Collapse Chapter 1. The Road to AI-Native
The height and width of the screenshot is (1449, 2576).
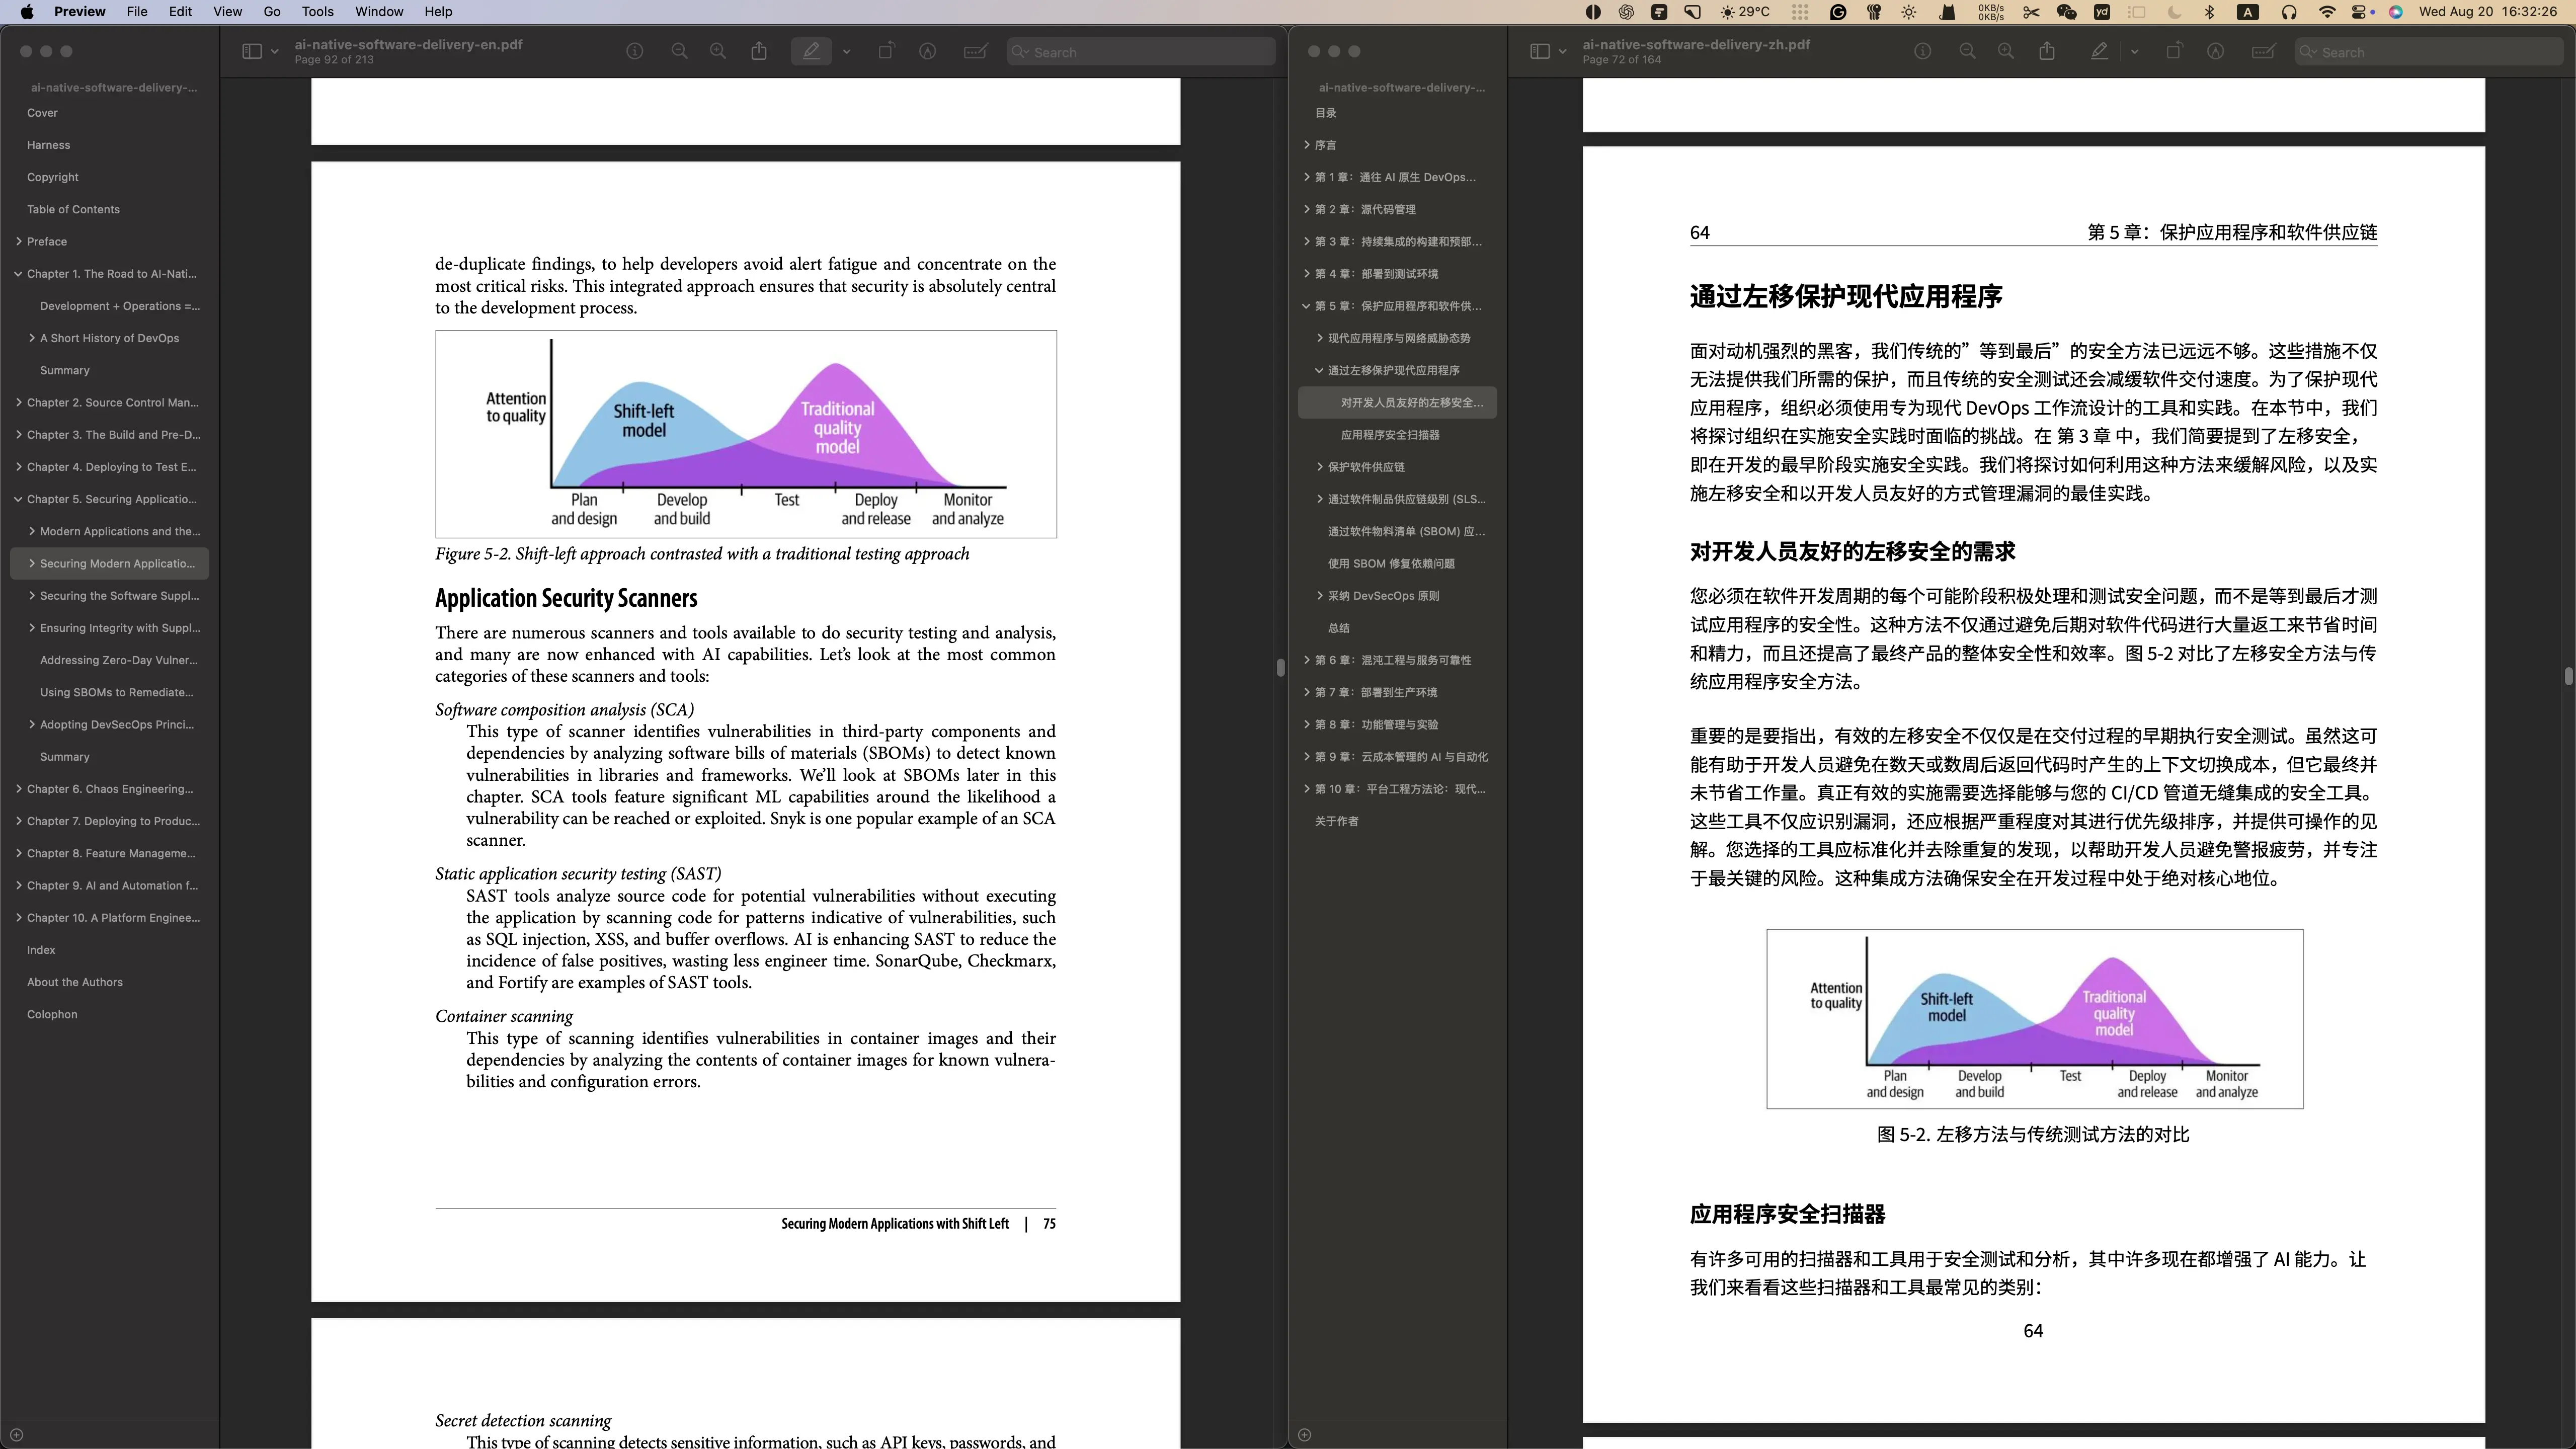point(19,273)
